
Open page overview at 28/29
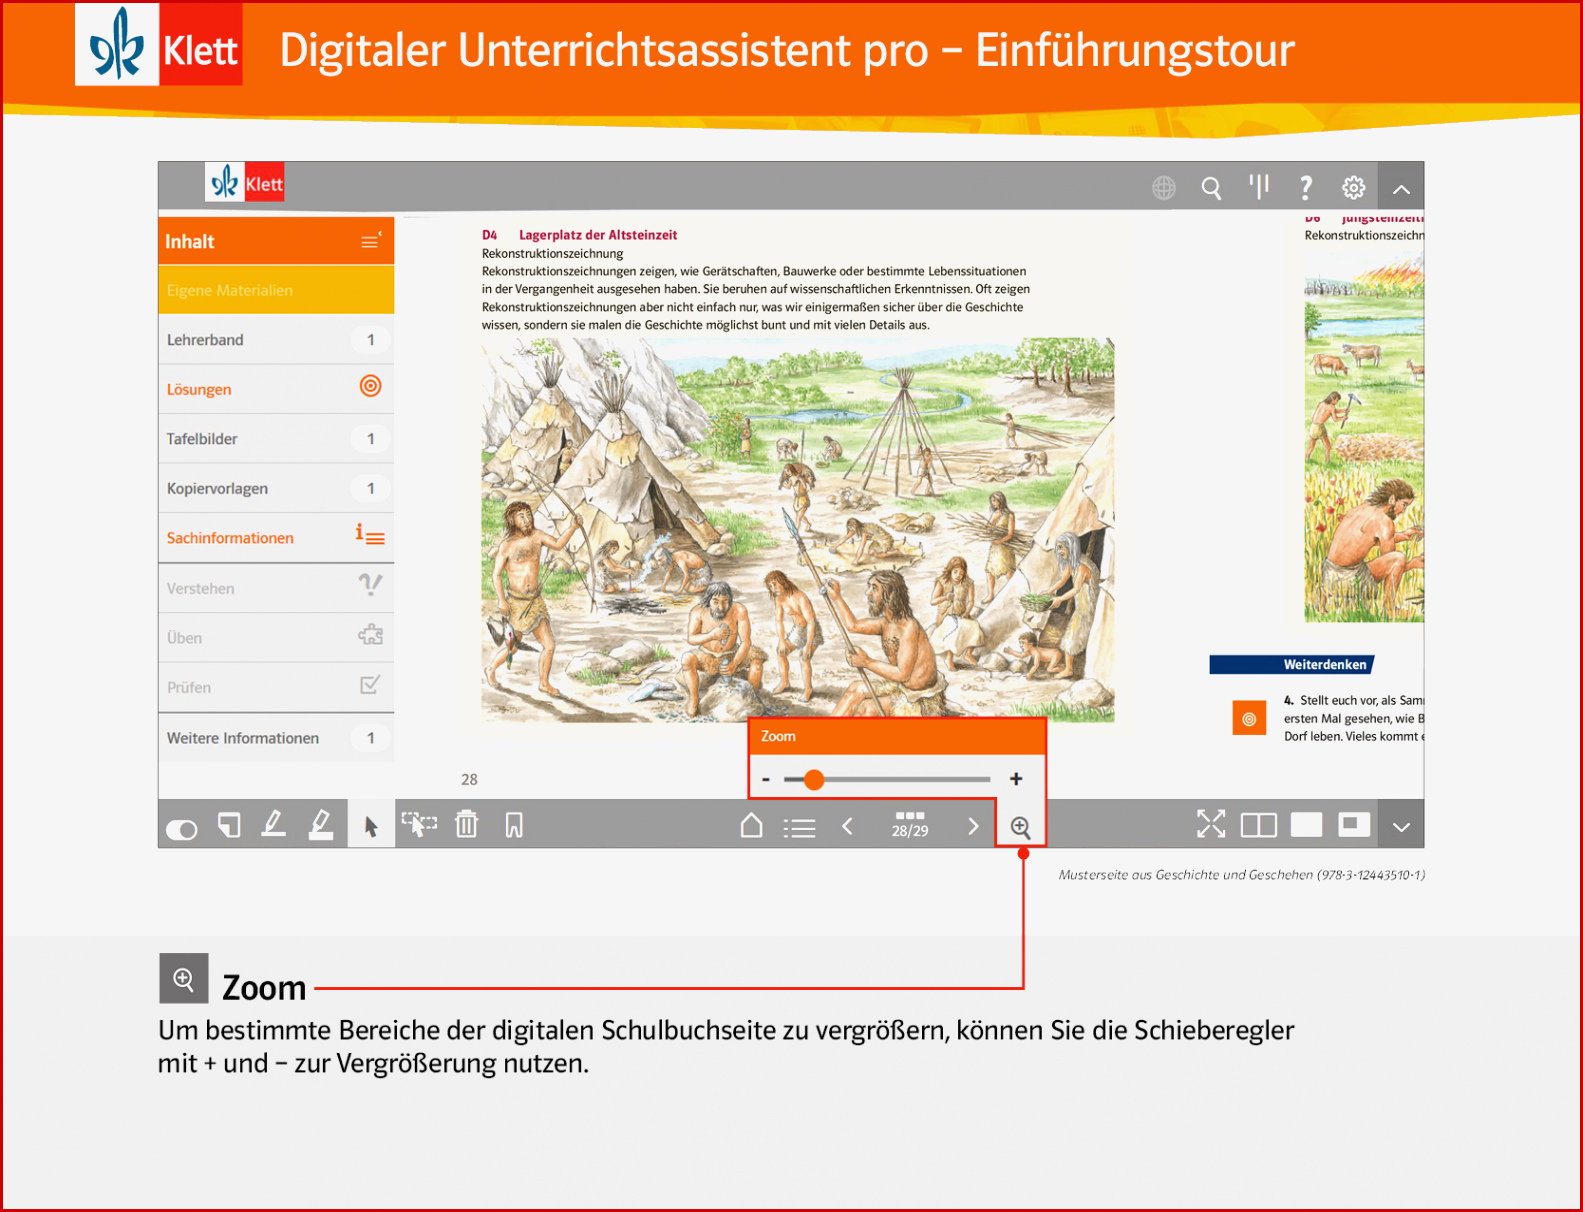(x=910, y=825)
